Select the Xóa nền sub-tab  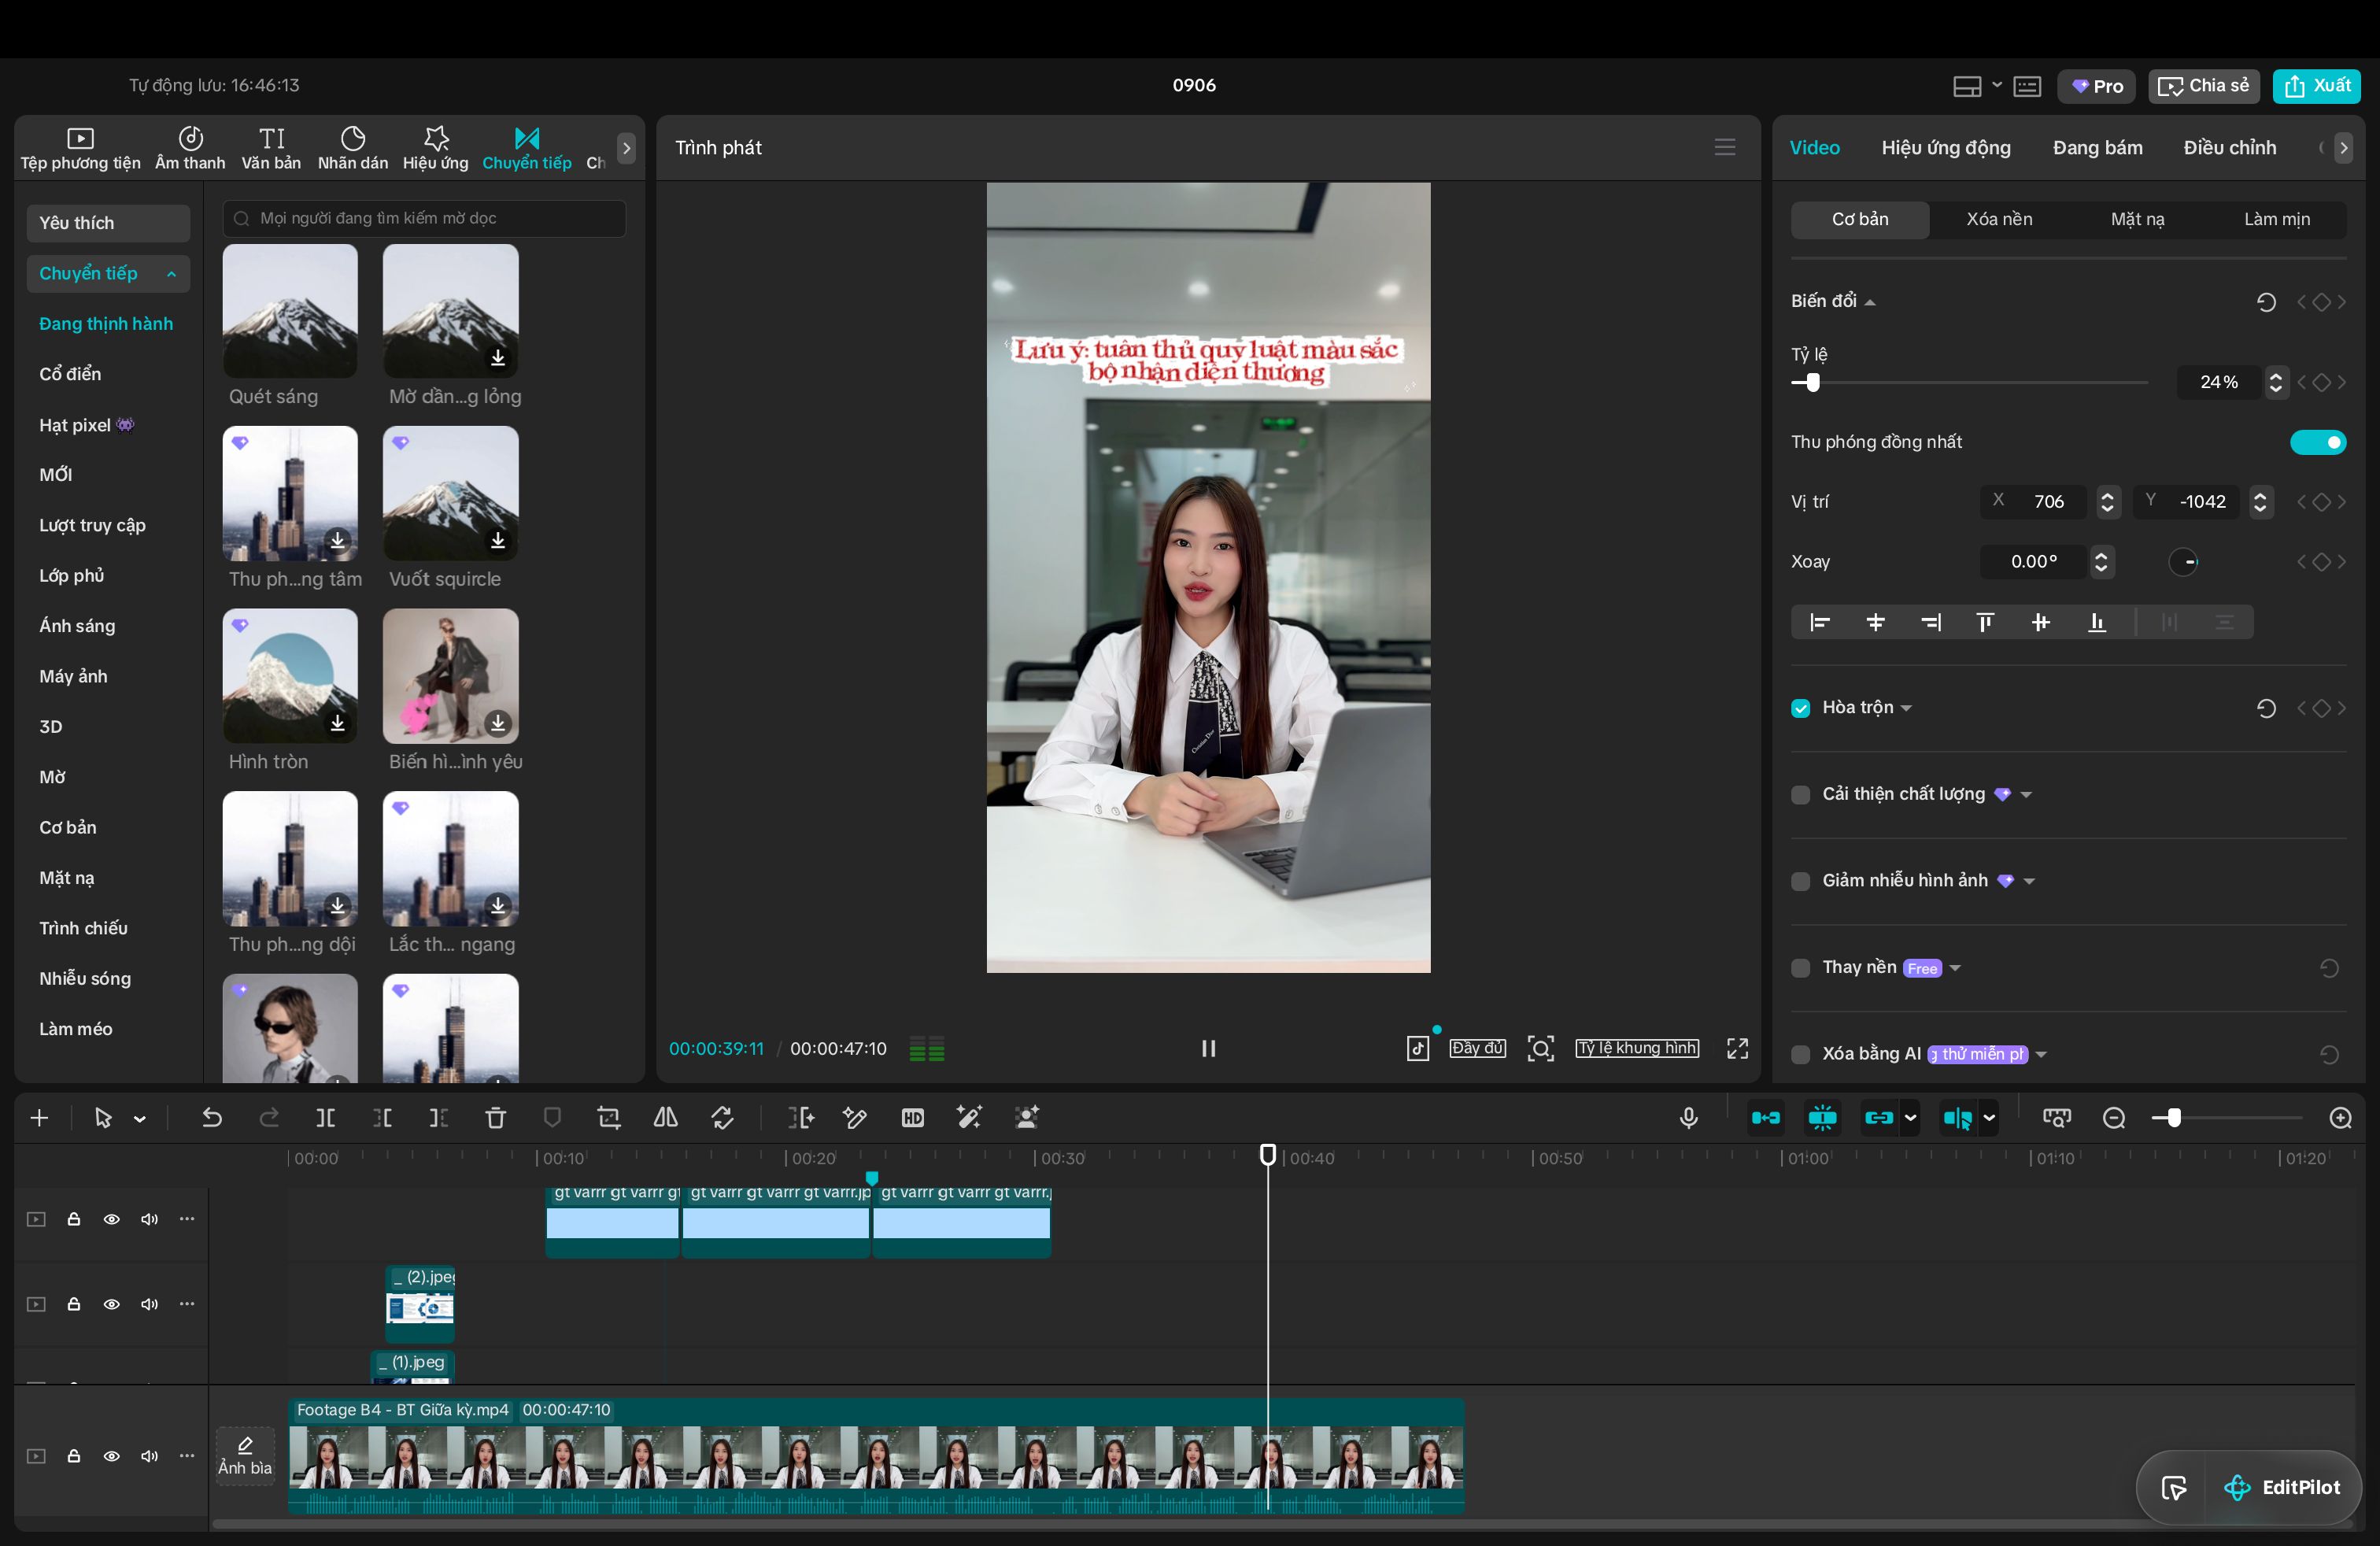click(1999, 219)
